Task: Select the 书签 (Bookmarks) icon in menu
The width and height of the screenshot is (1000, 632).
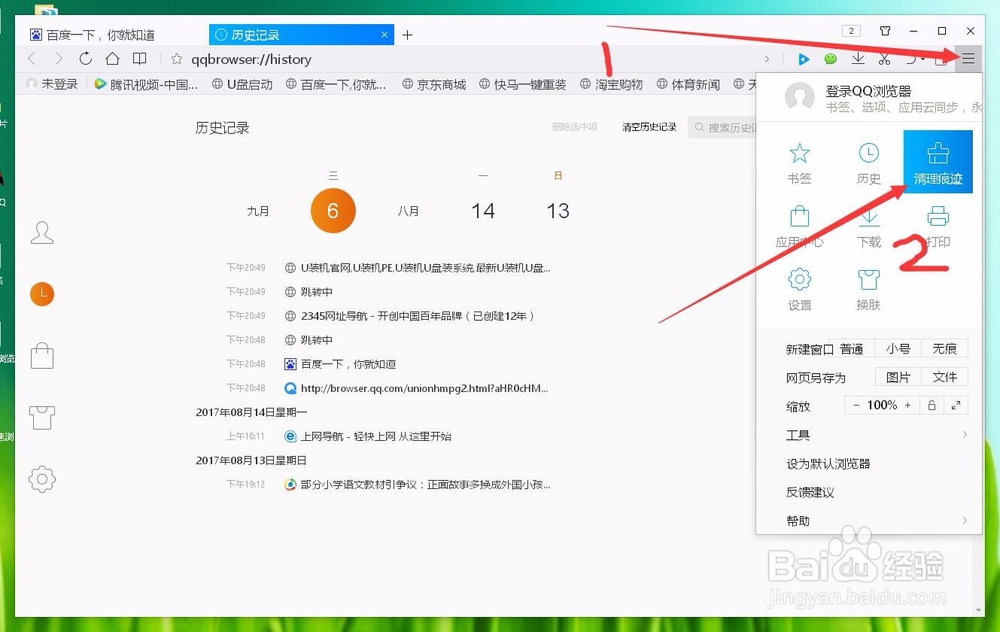Action: (x=798, y=162)
